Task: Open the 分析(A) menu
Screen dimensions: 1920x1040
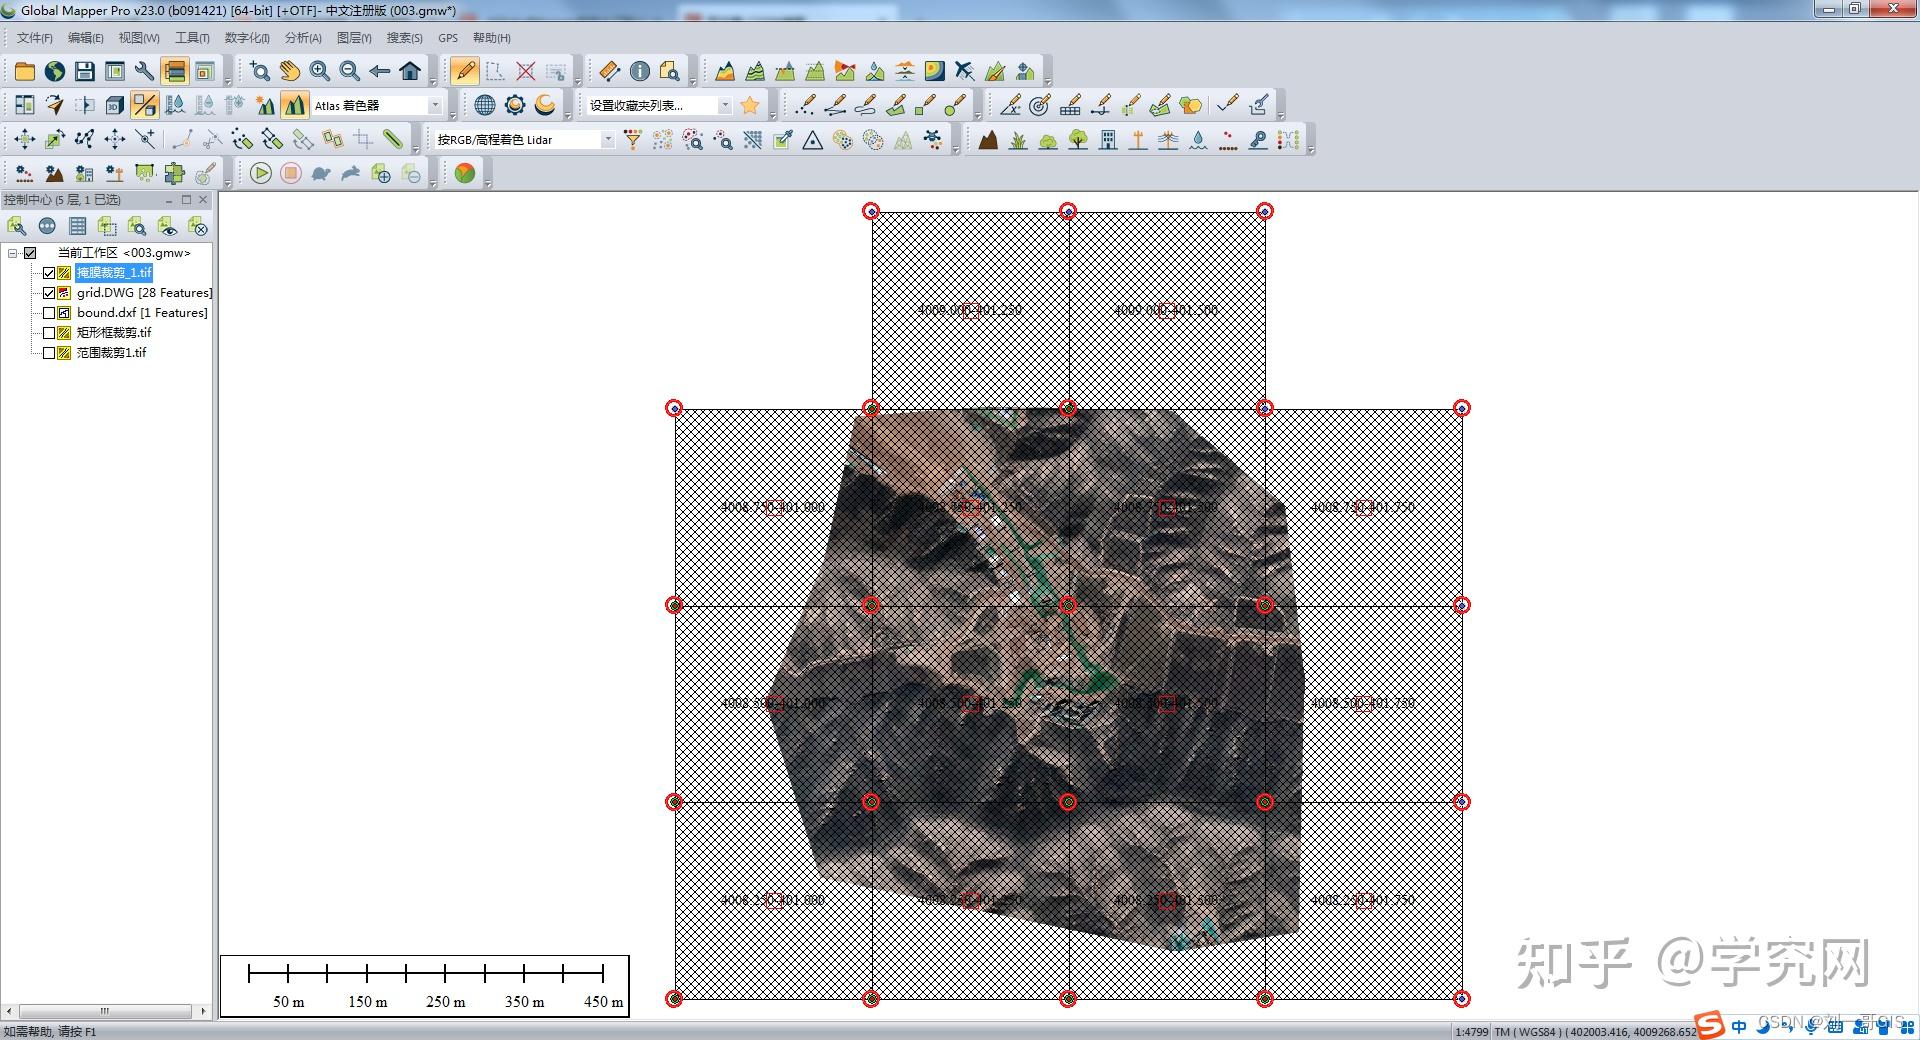Action: tap(303, 38)
